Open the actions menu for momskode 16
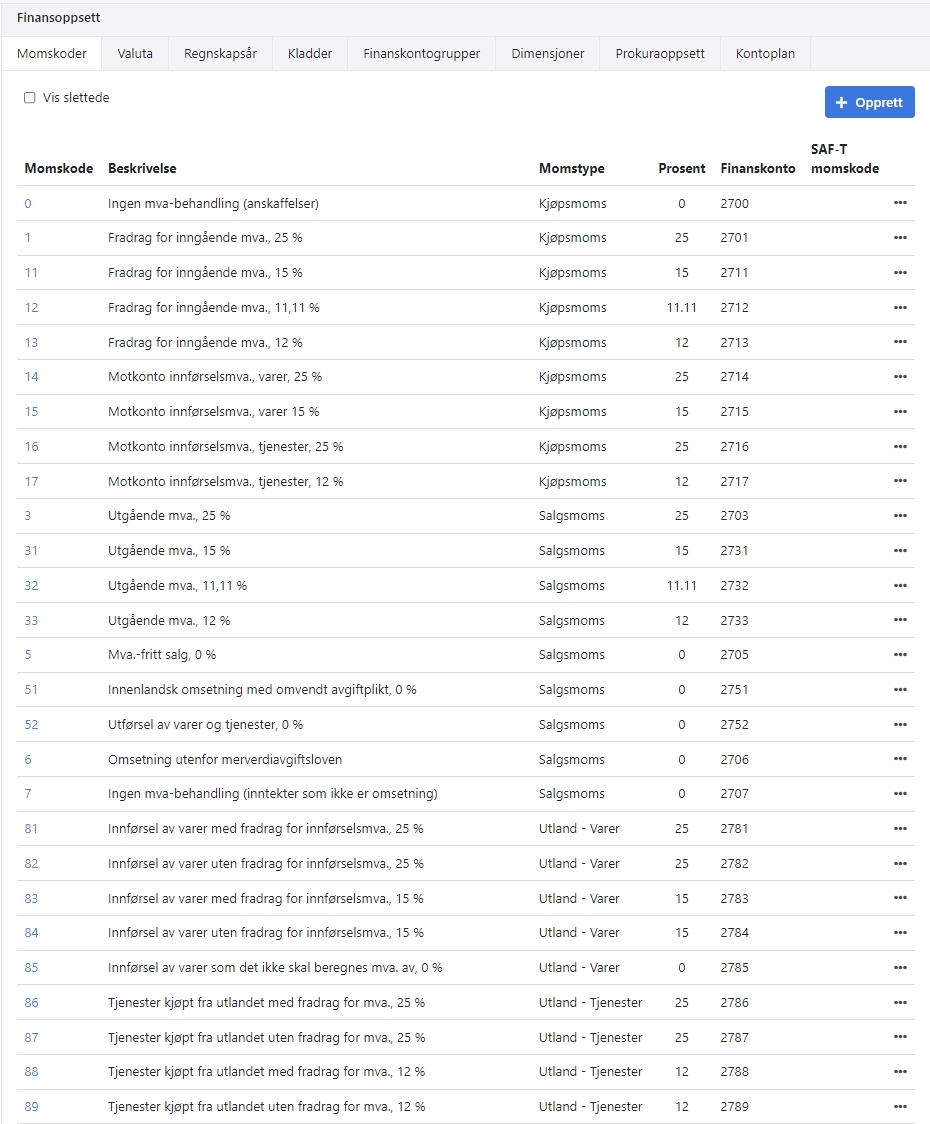930x1124 pixels. coord(900,446)
